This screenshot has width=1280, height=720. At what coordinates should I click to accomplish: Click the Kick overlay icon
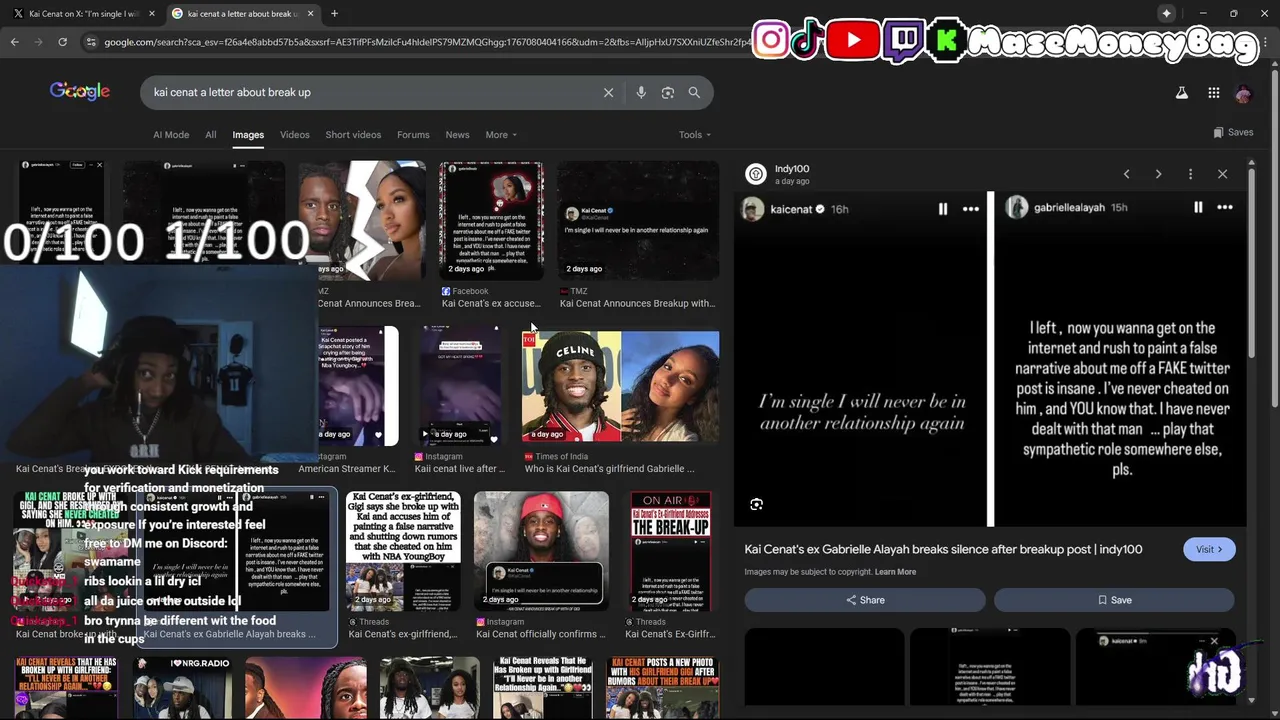(945, 40)
